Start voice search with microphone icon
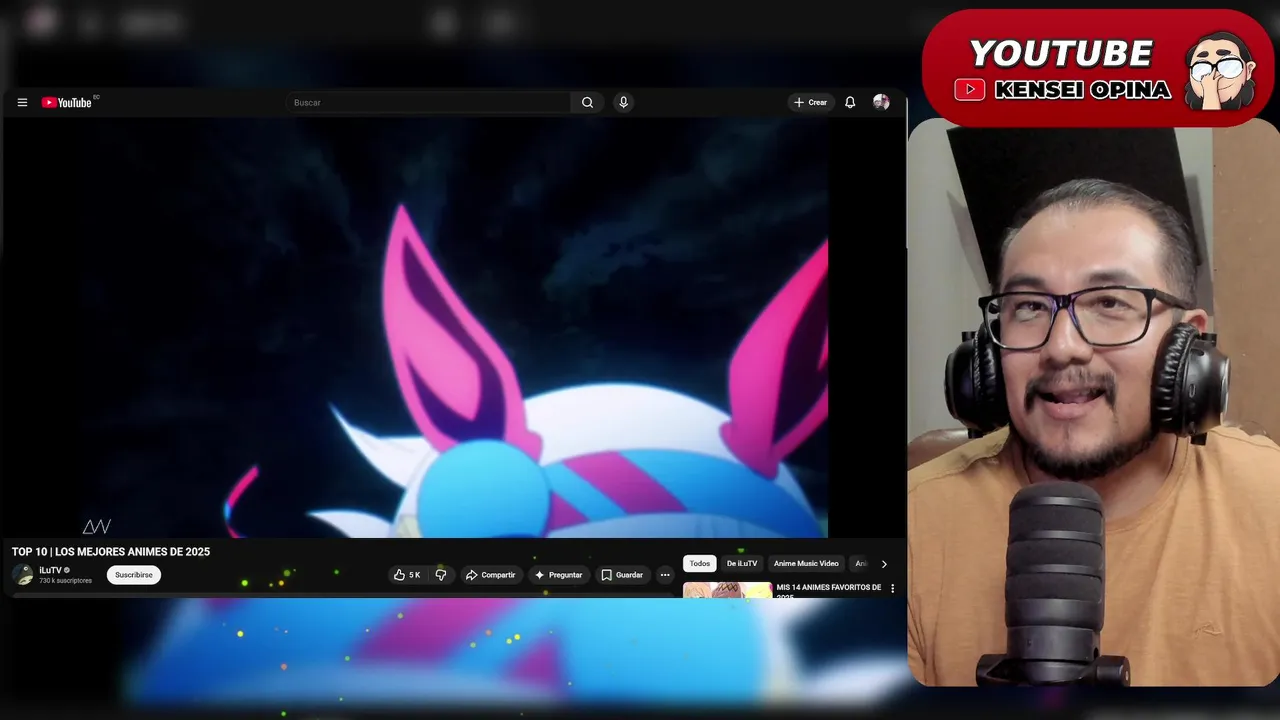The image size is (1280, 720). (623, 102)
